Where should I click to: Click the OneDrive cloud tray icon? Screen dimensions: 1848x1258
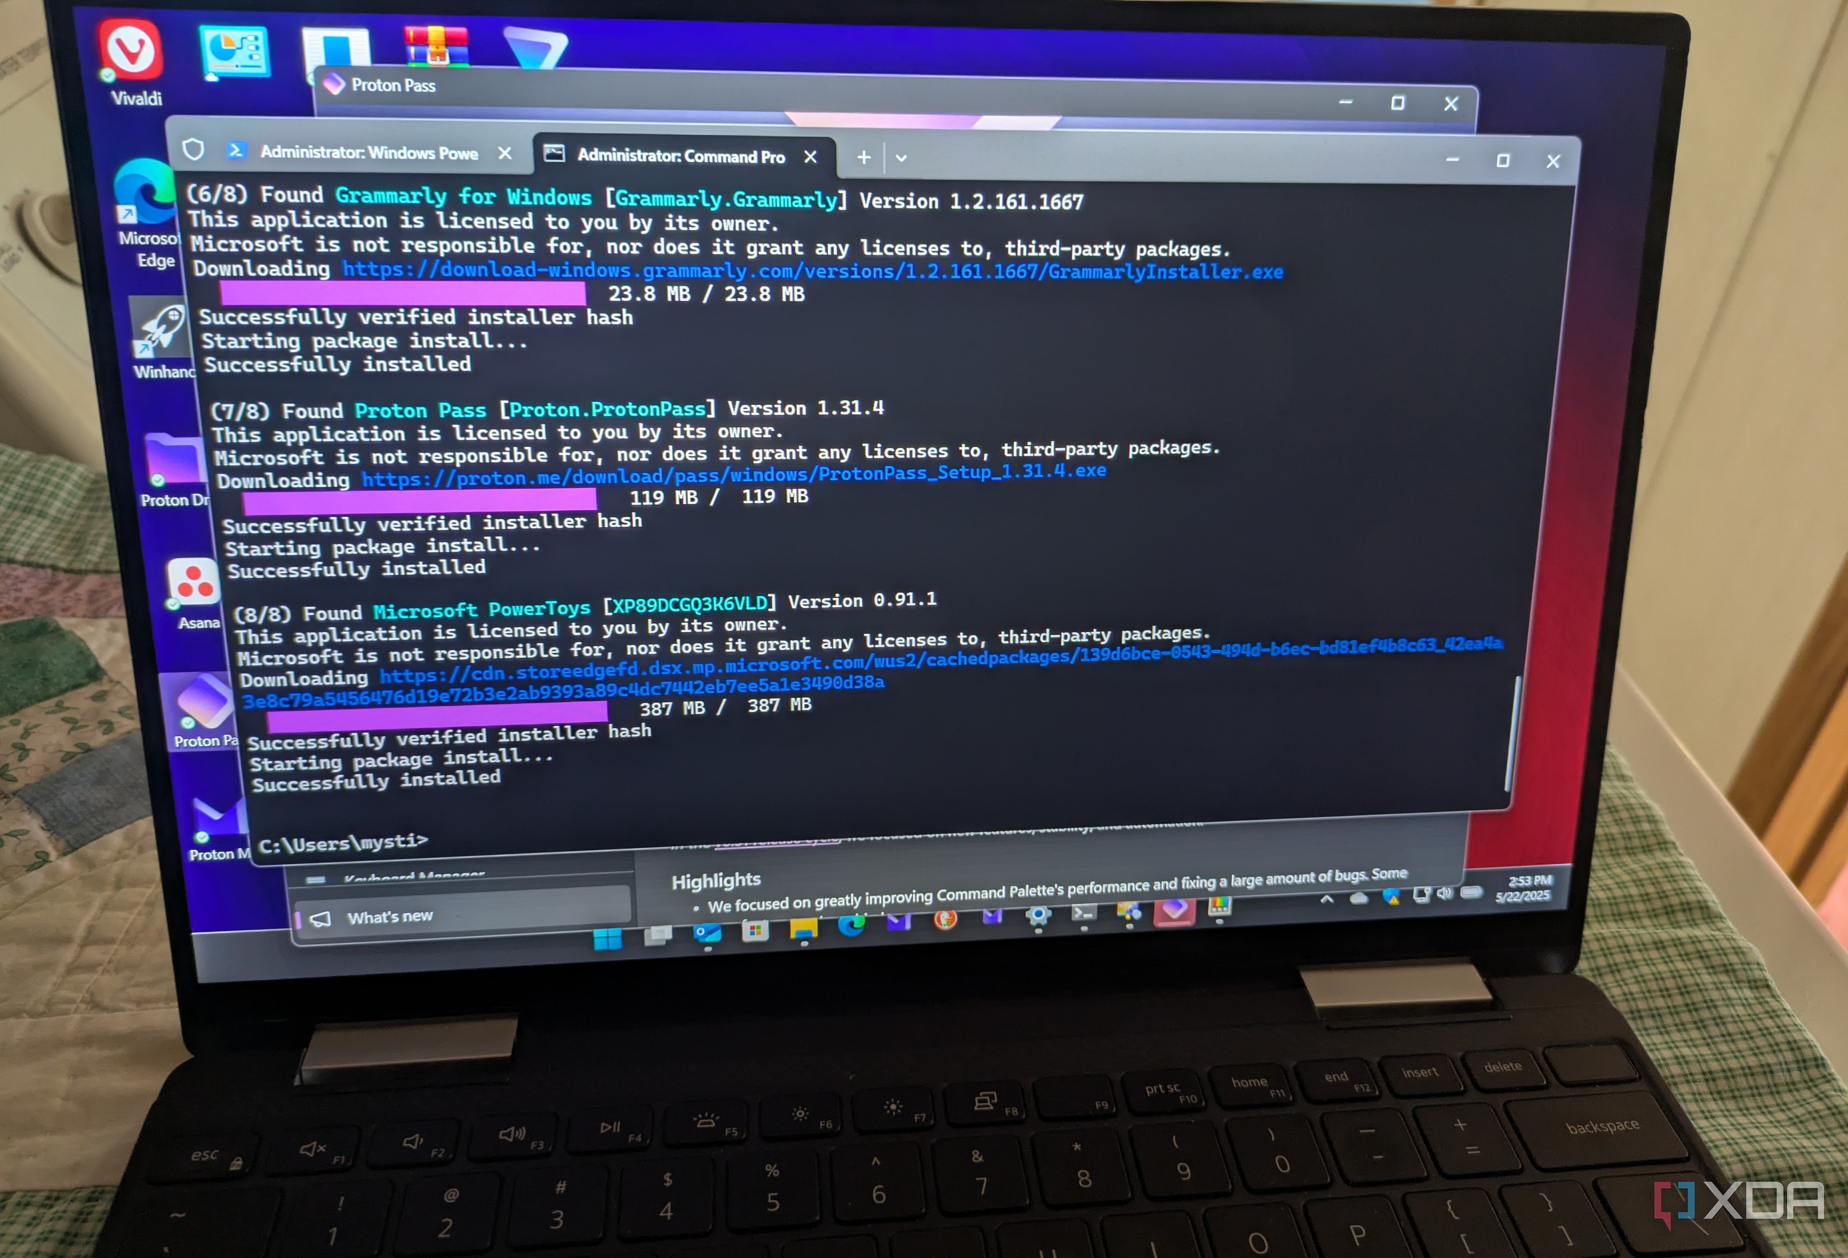(x=1359, y=898)
